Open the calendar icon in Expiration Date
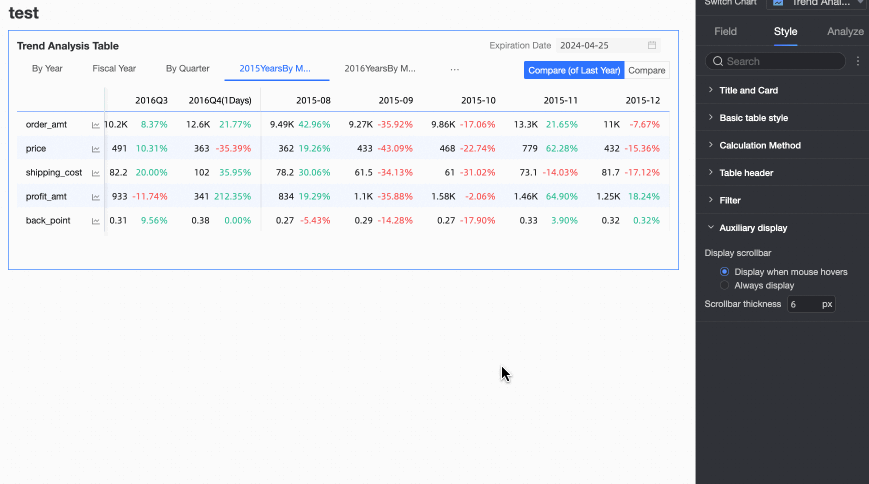The width and height of the screenshot is (869, 484). tap(652, 45)
